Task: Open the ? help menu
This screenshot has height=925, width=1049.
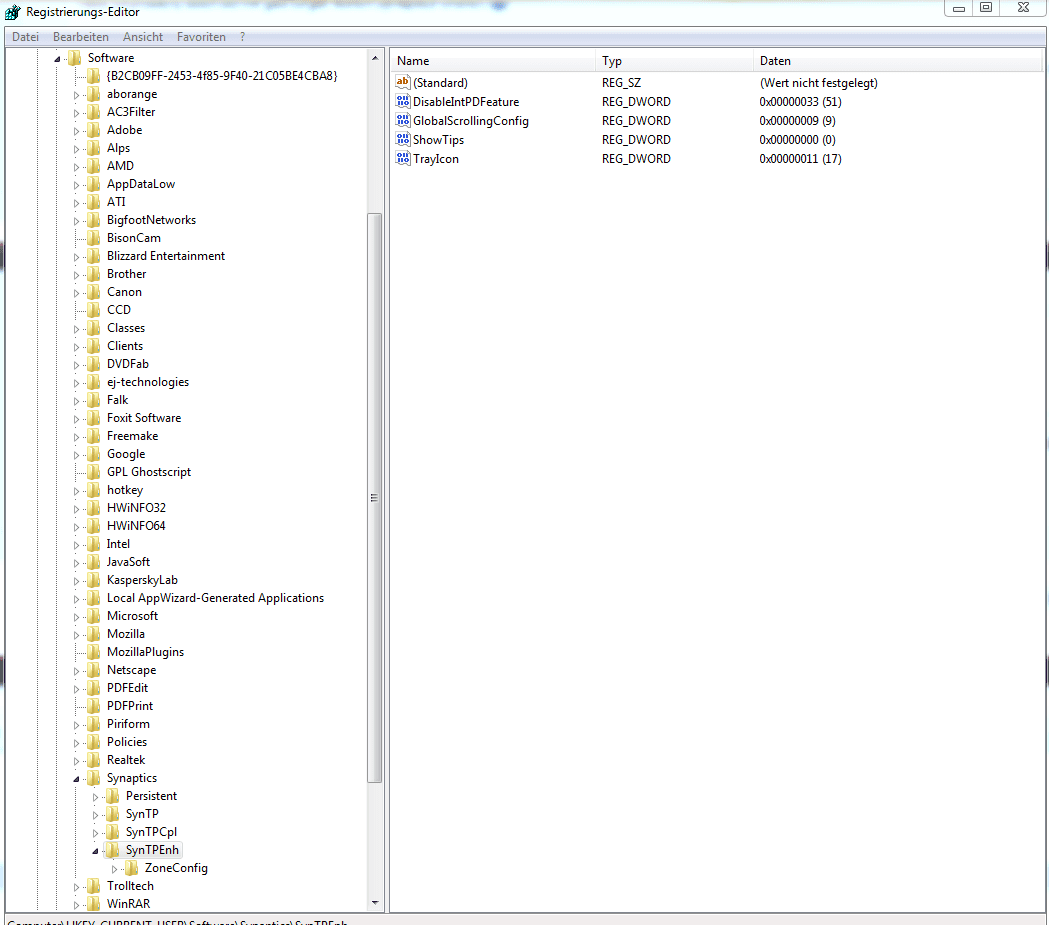Action: click(x=242, y=37)
